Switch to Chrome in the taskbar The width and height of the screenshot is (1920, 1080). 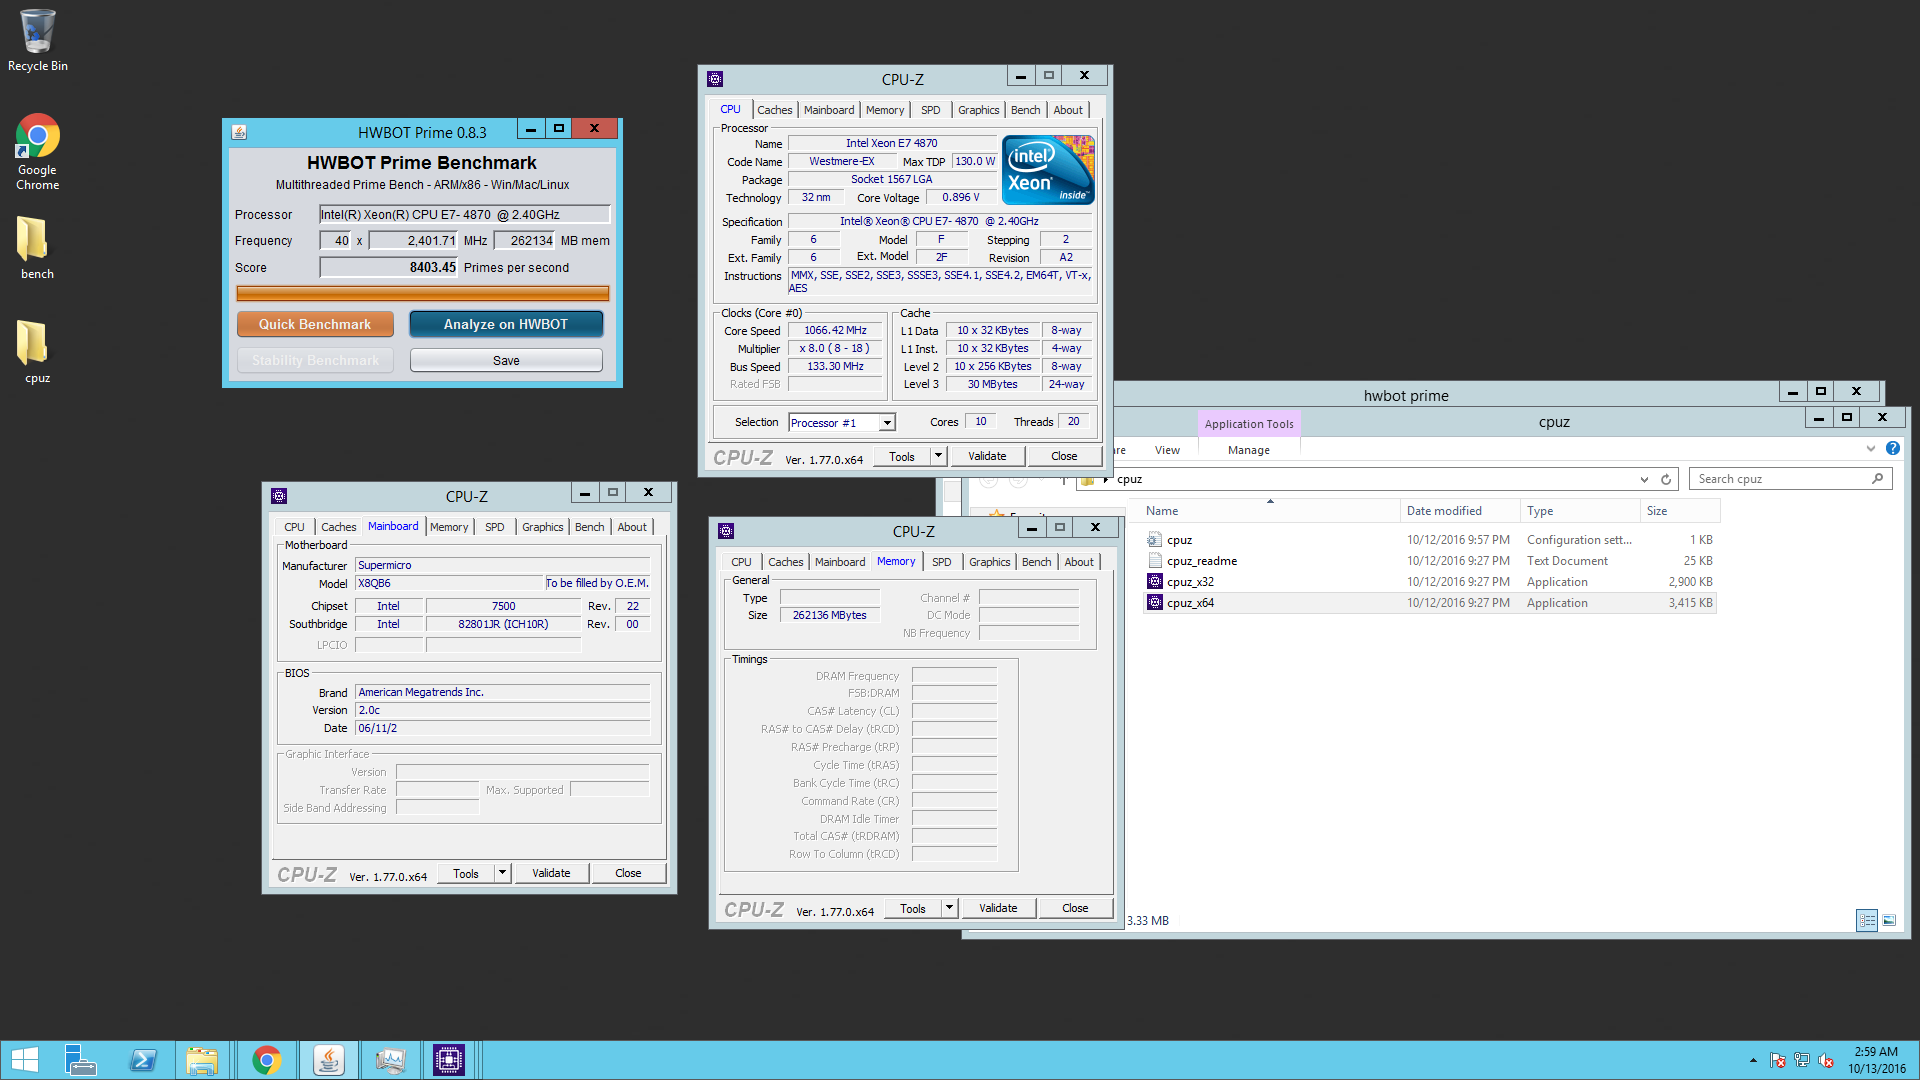coord(266,1060)
